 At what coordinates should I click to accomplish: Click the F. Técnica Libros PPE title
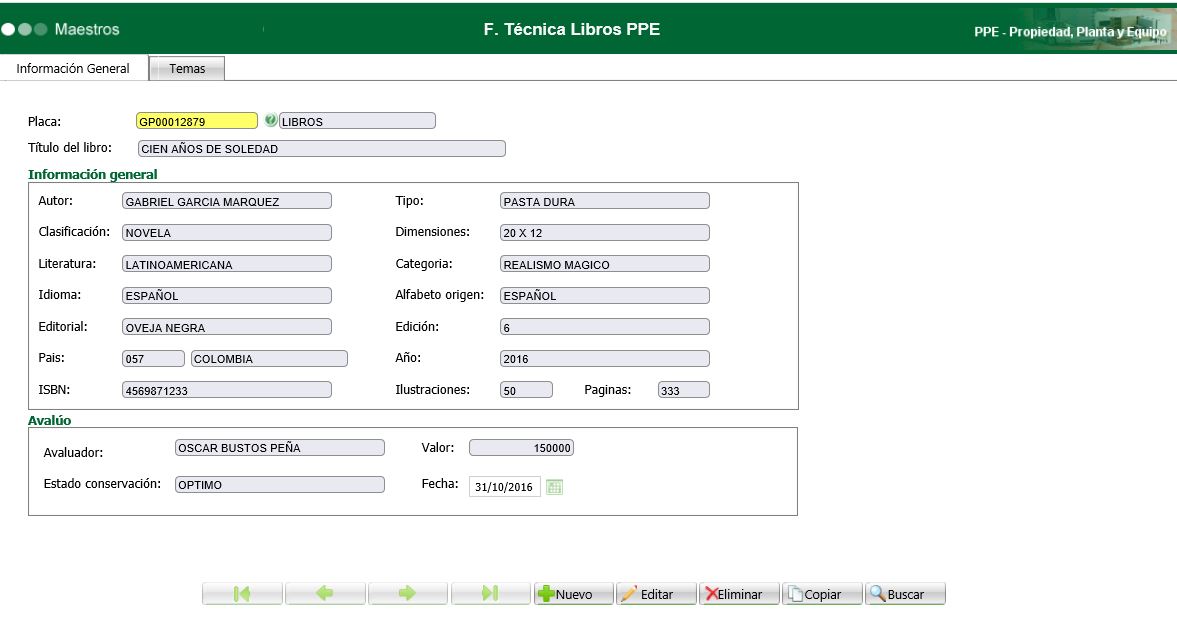pyautogui.click(x=572, y=29)
